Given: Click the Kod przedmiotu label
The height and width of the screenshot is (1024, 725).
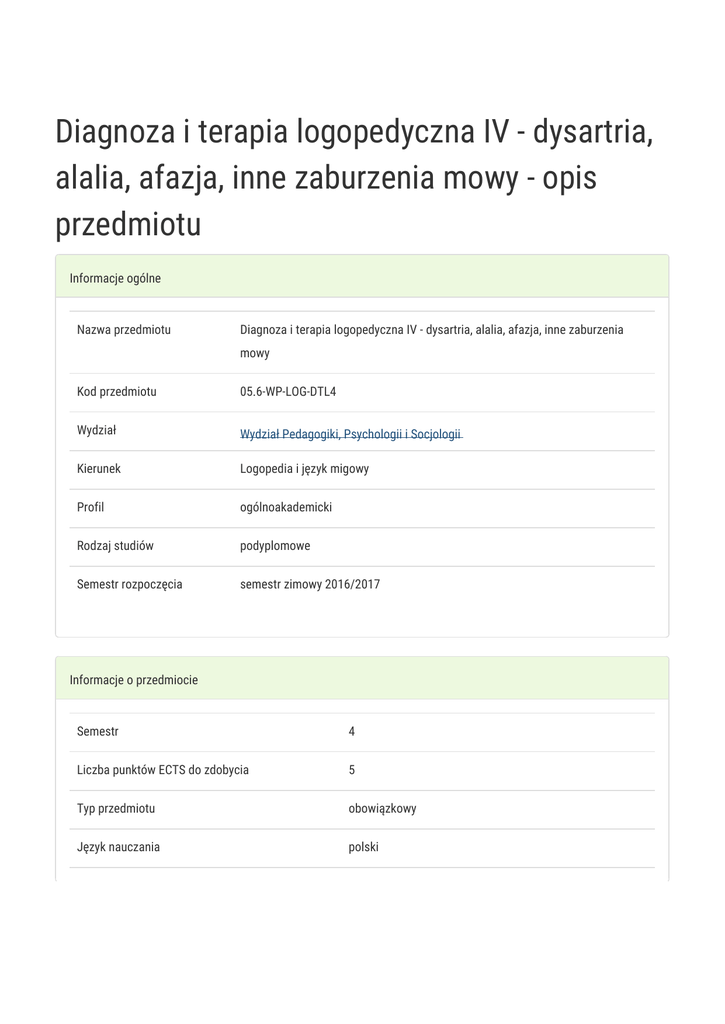Looking at the screenshot, I should 117,391.
